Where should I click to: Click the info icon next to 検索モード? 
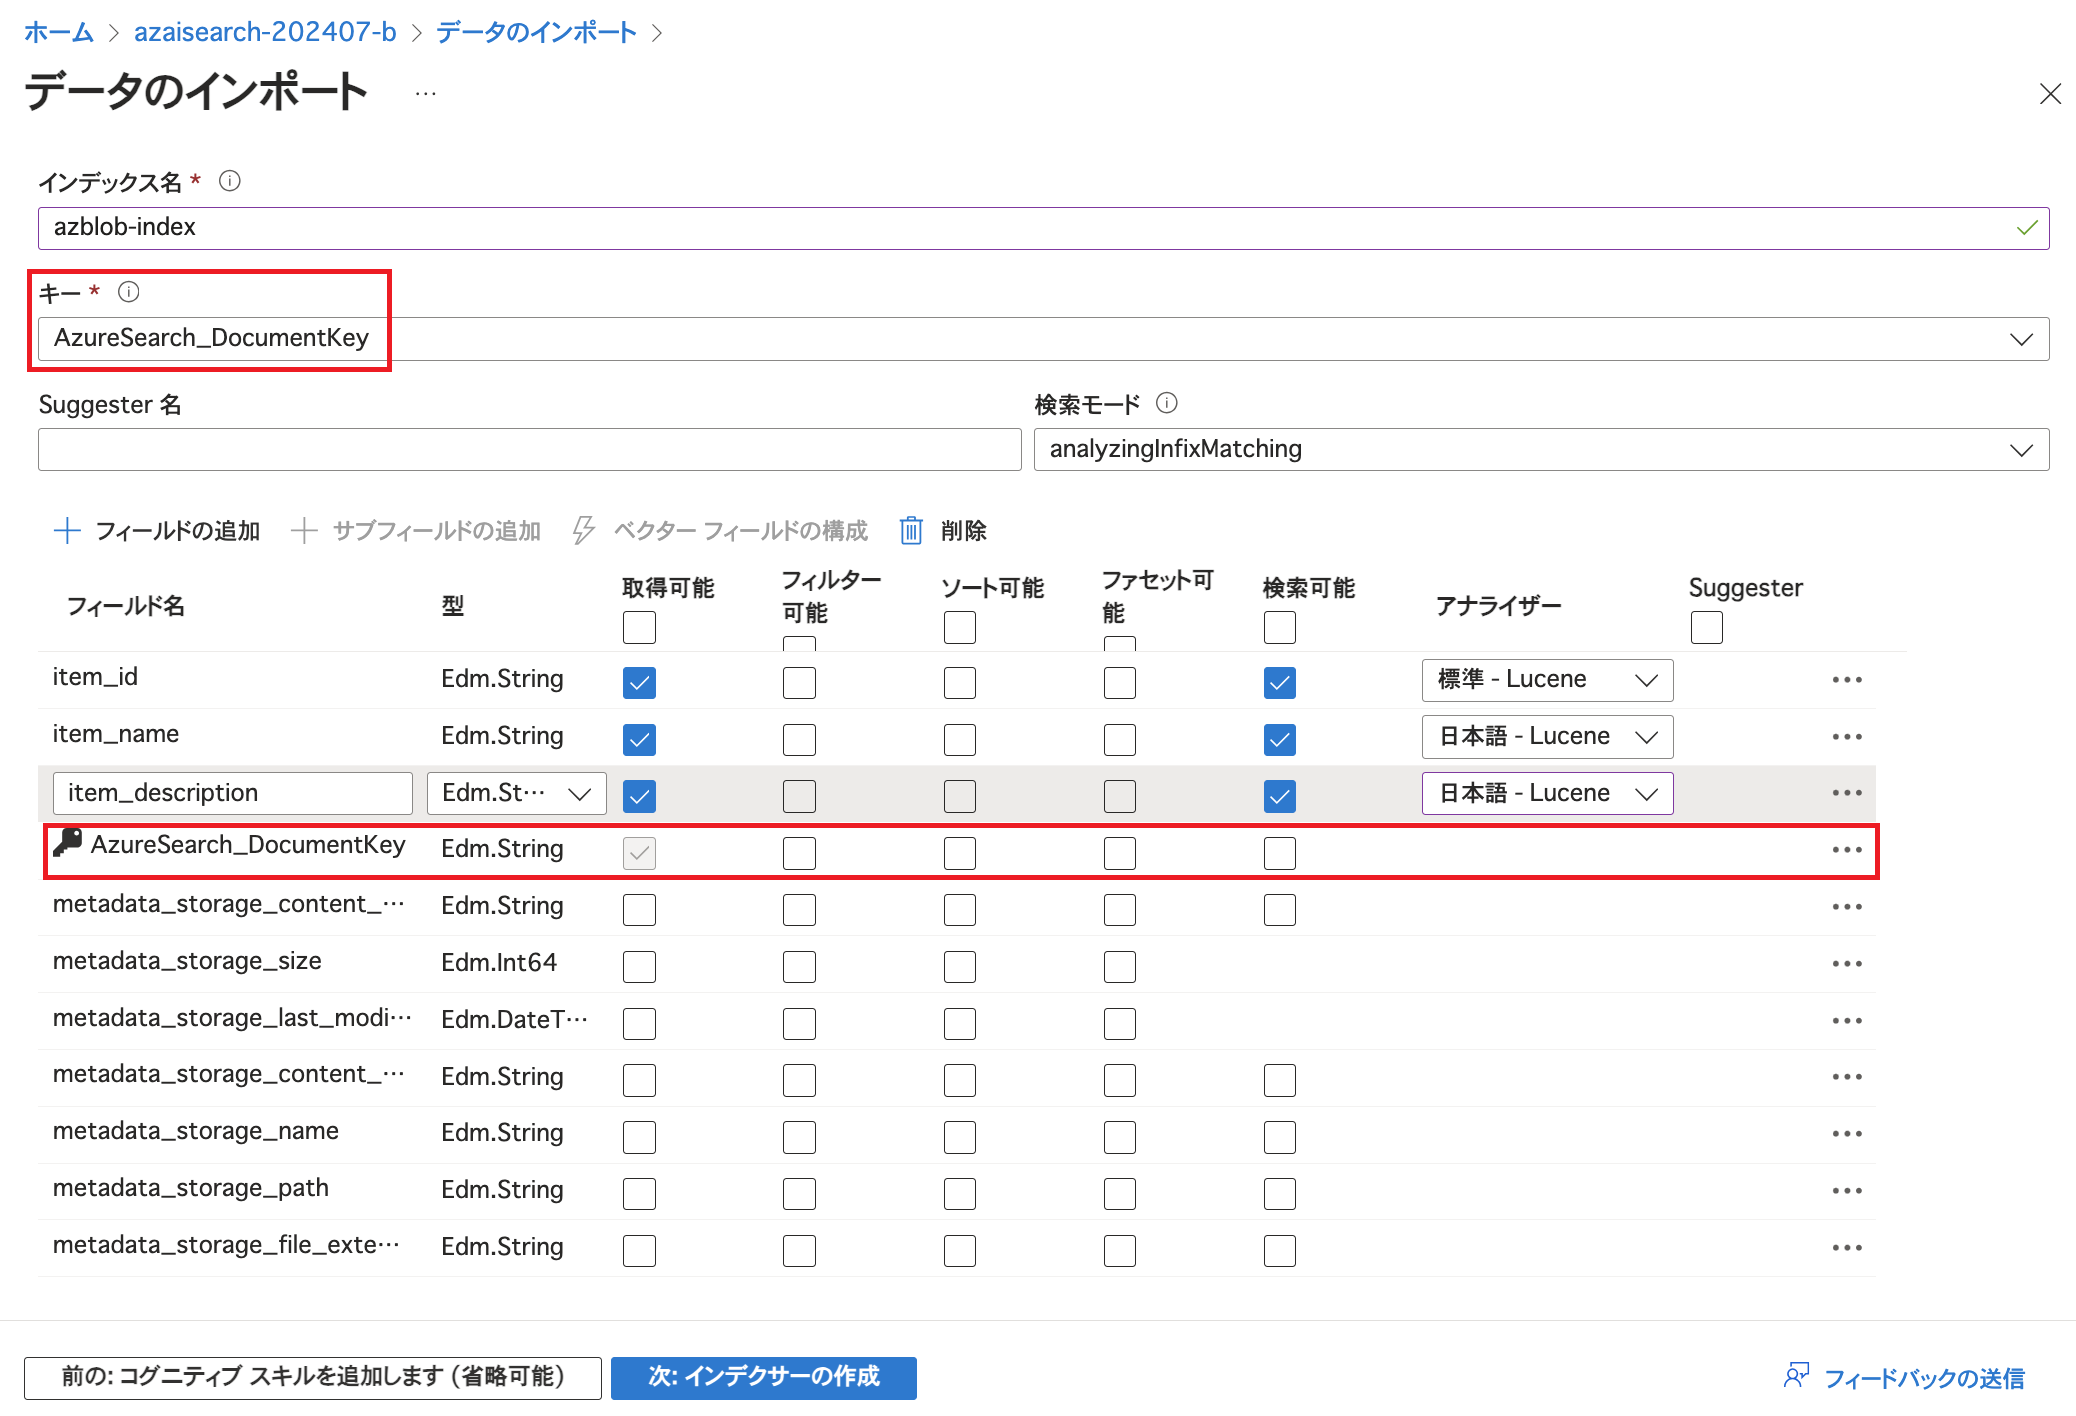[x=1167, y=403]
